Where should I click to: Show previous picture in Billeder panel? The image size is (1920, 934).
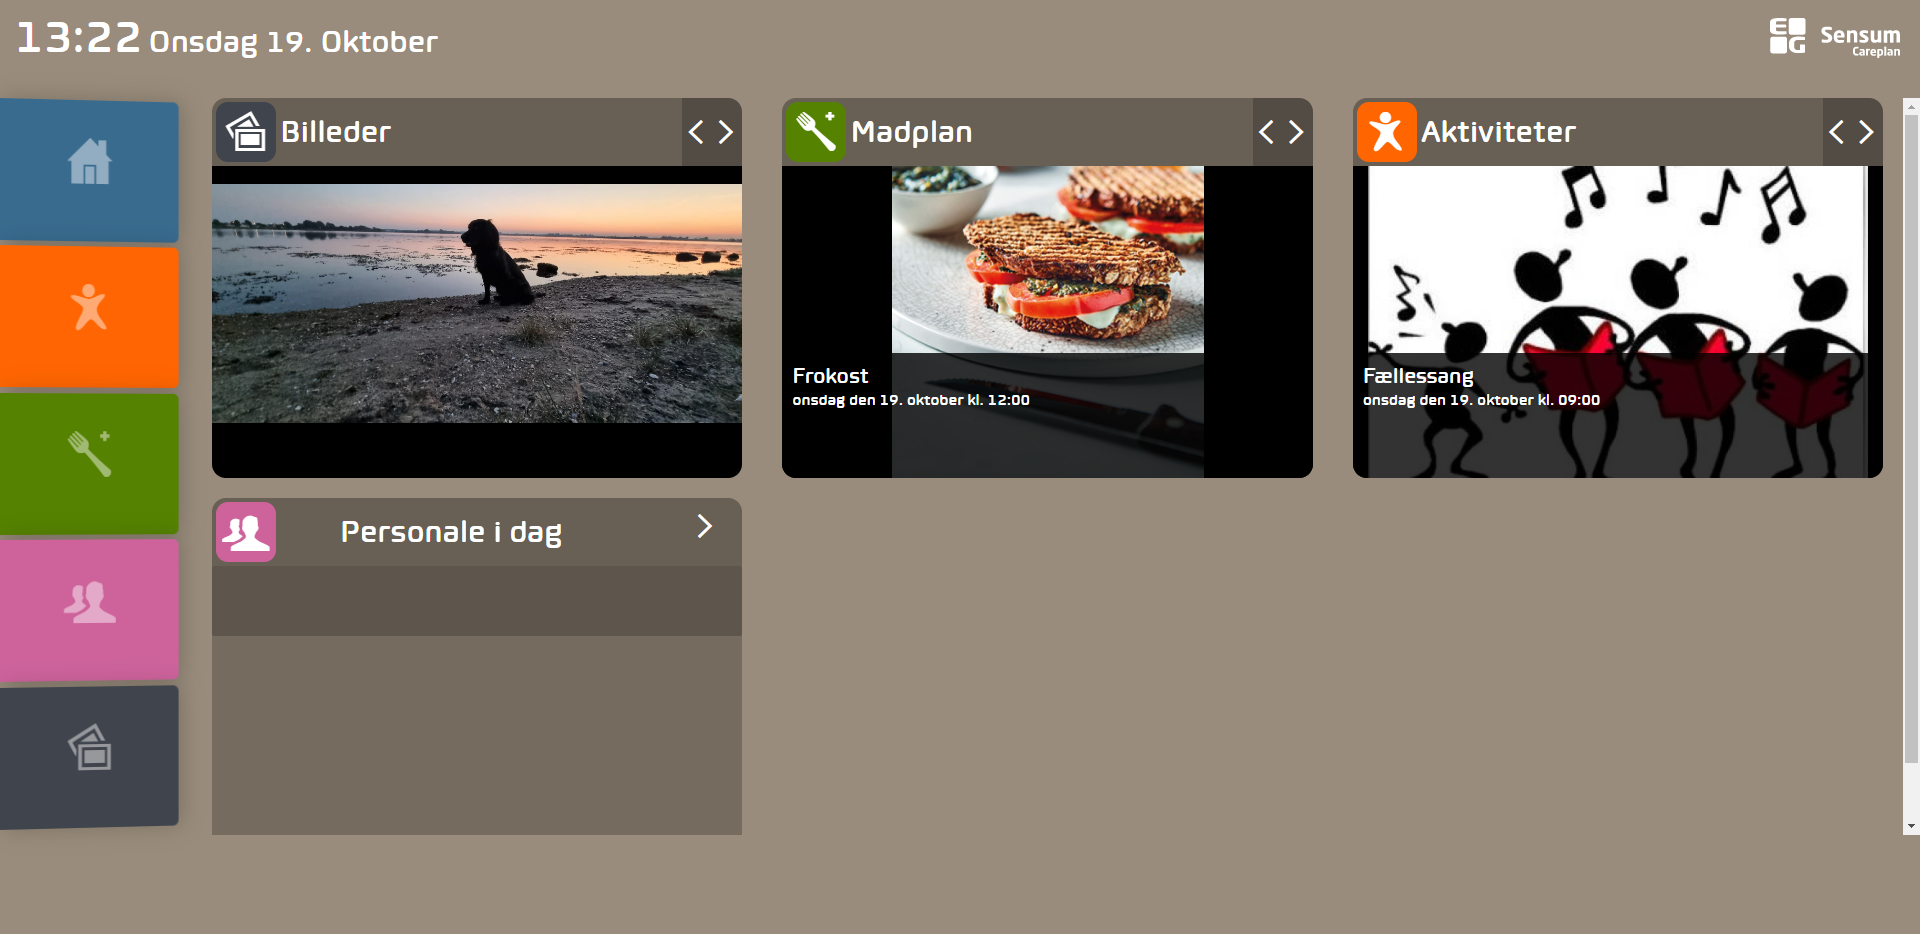696,132
